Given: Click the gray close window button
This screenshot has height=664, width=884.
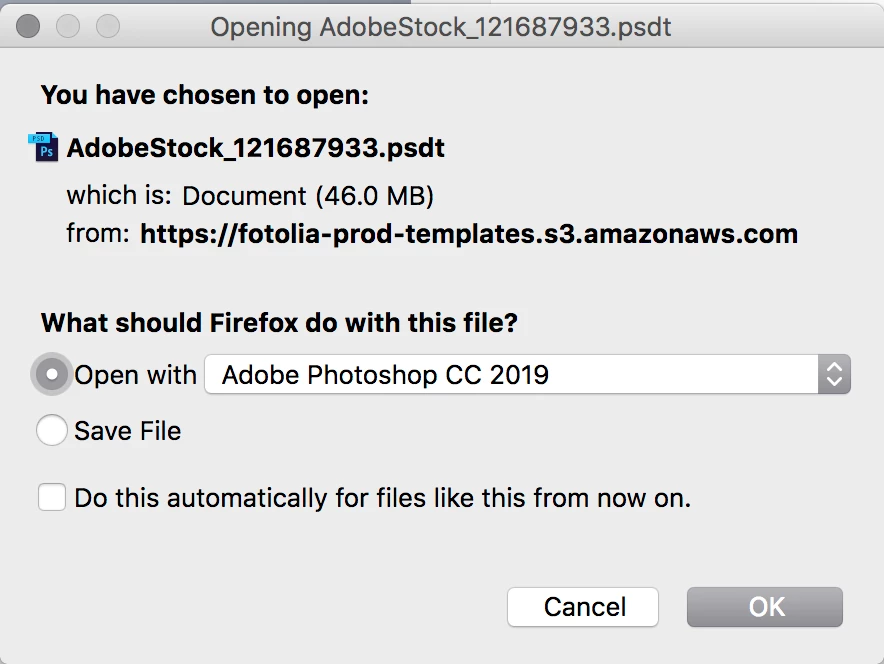Looking at the screenshot, I should [29, 26].
